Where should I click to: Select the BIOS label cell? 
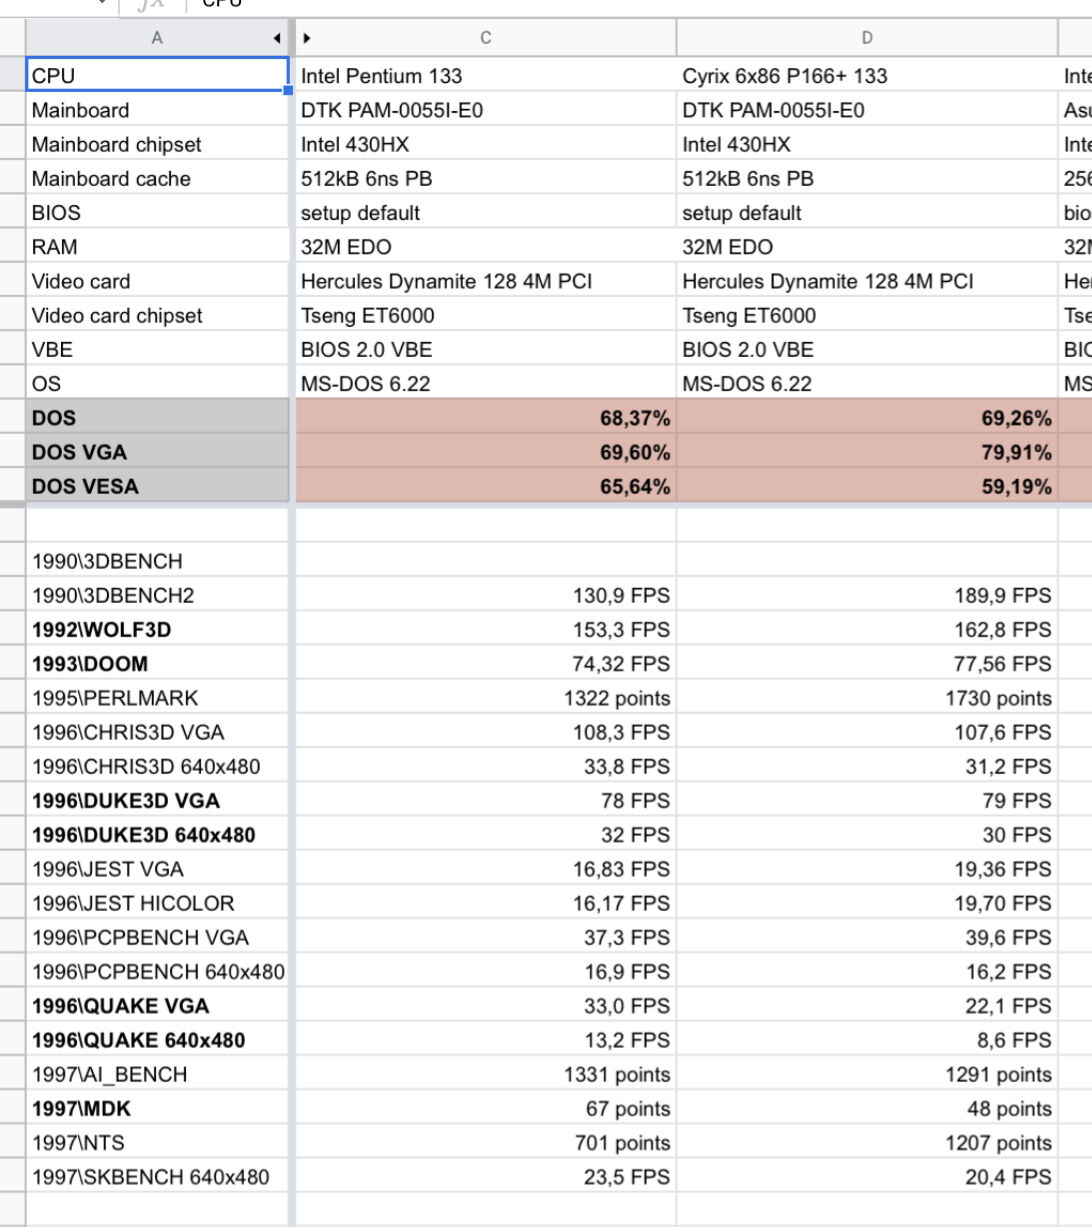157,212
